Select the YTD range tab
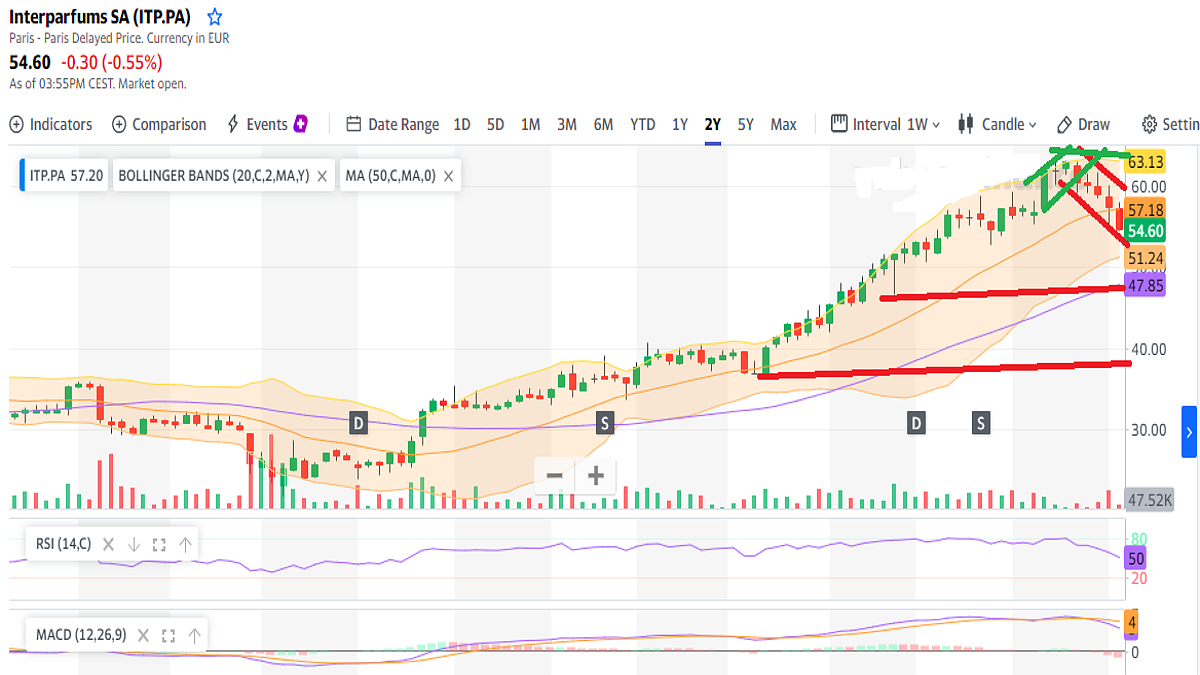The width and height of the screenshot is (1200, 675). [642, 124]
